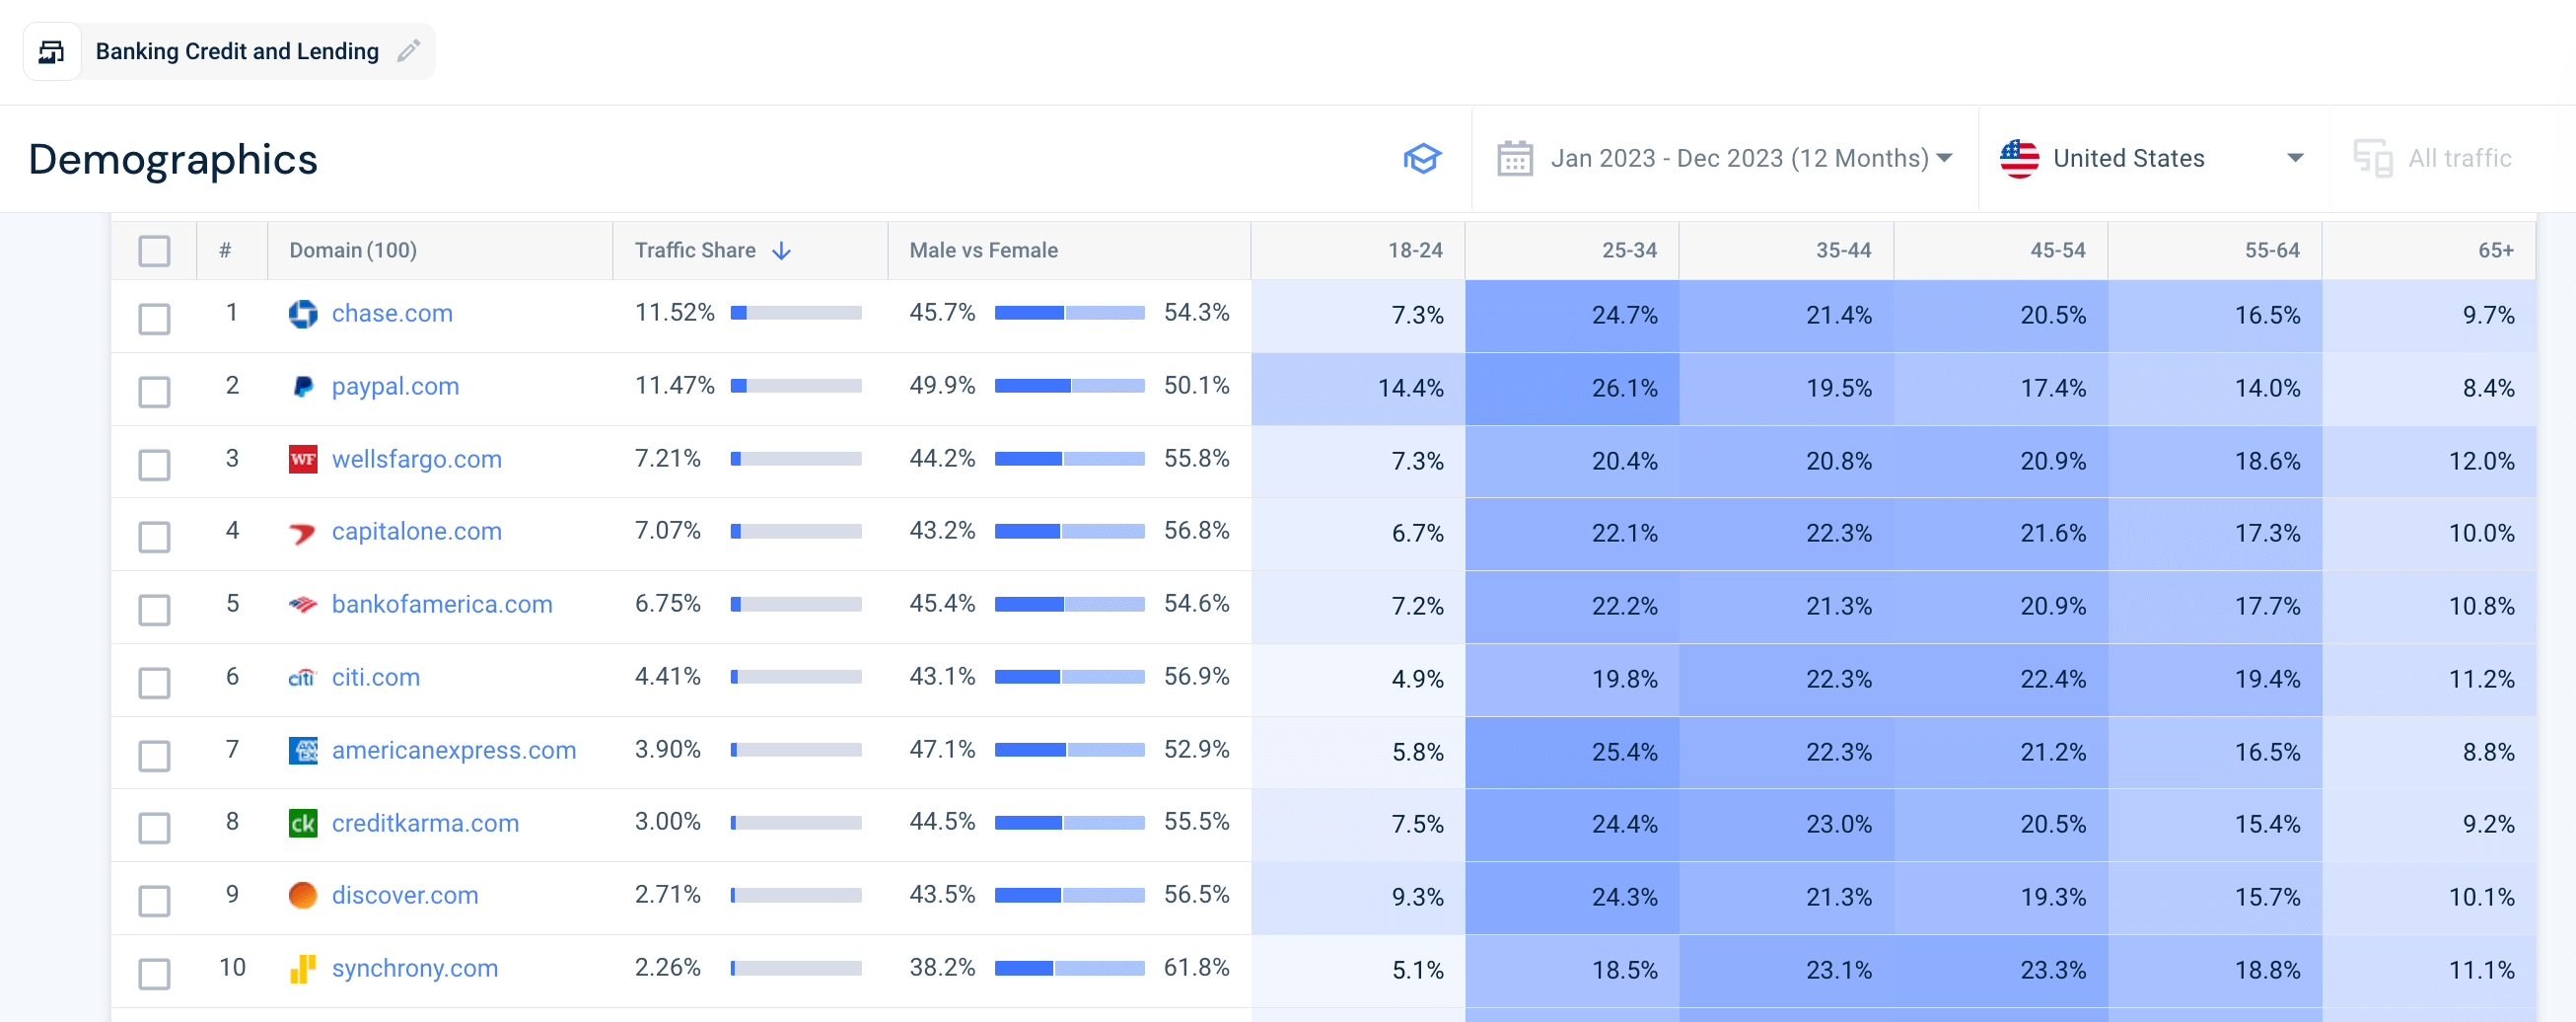
Task: Edit the Banking Credit and Lending name with pencil icon
Action: pyautogui.click(x=408, y=51)
